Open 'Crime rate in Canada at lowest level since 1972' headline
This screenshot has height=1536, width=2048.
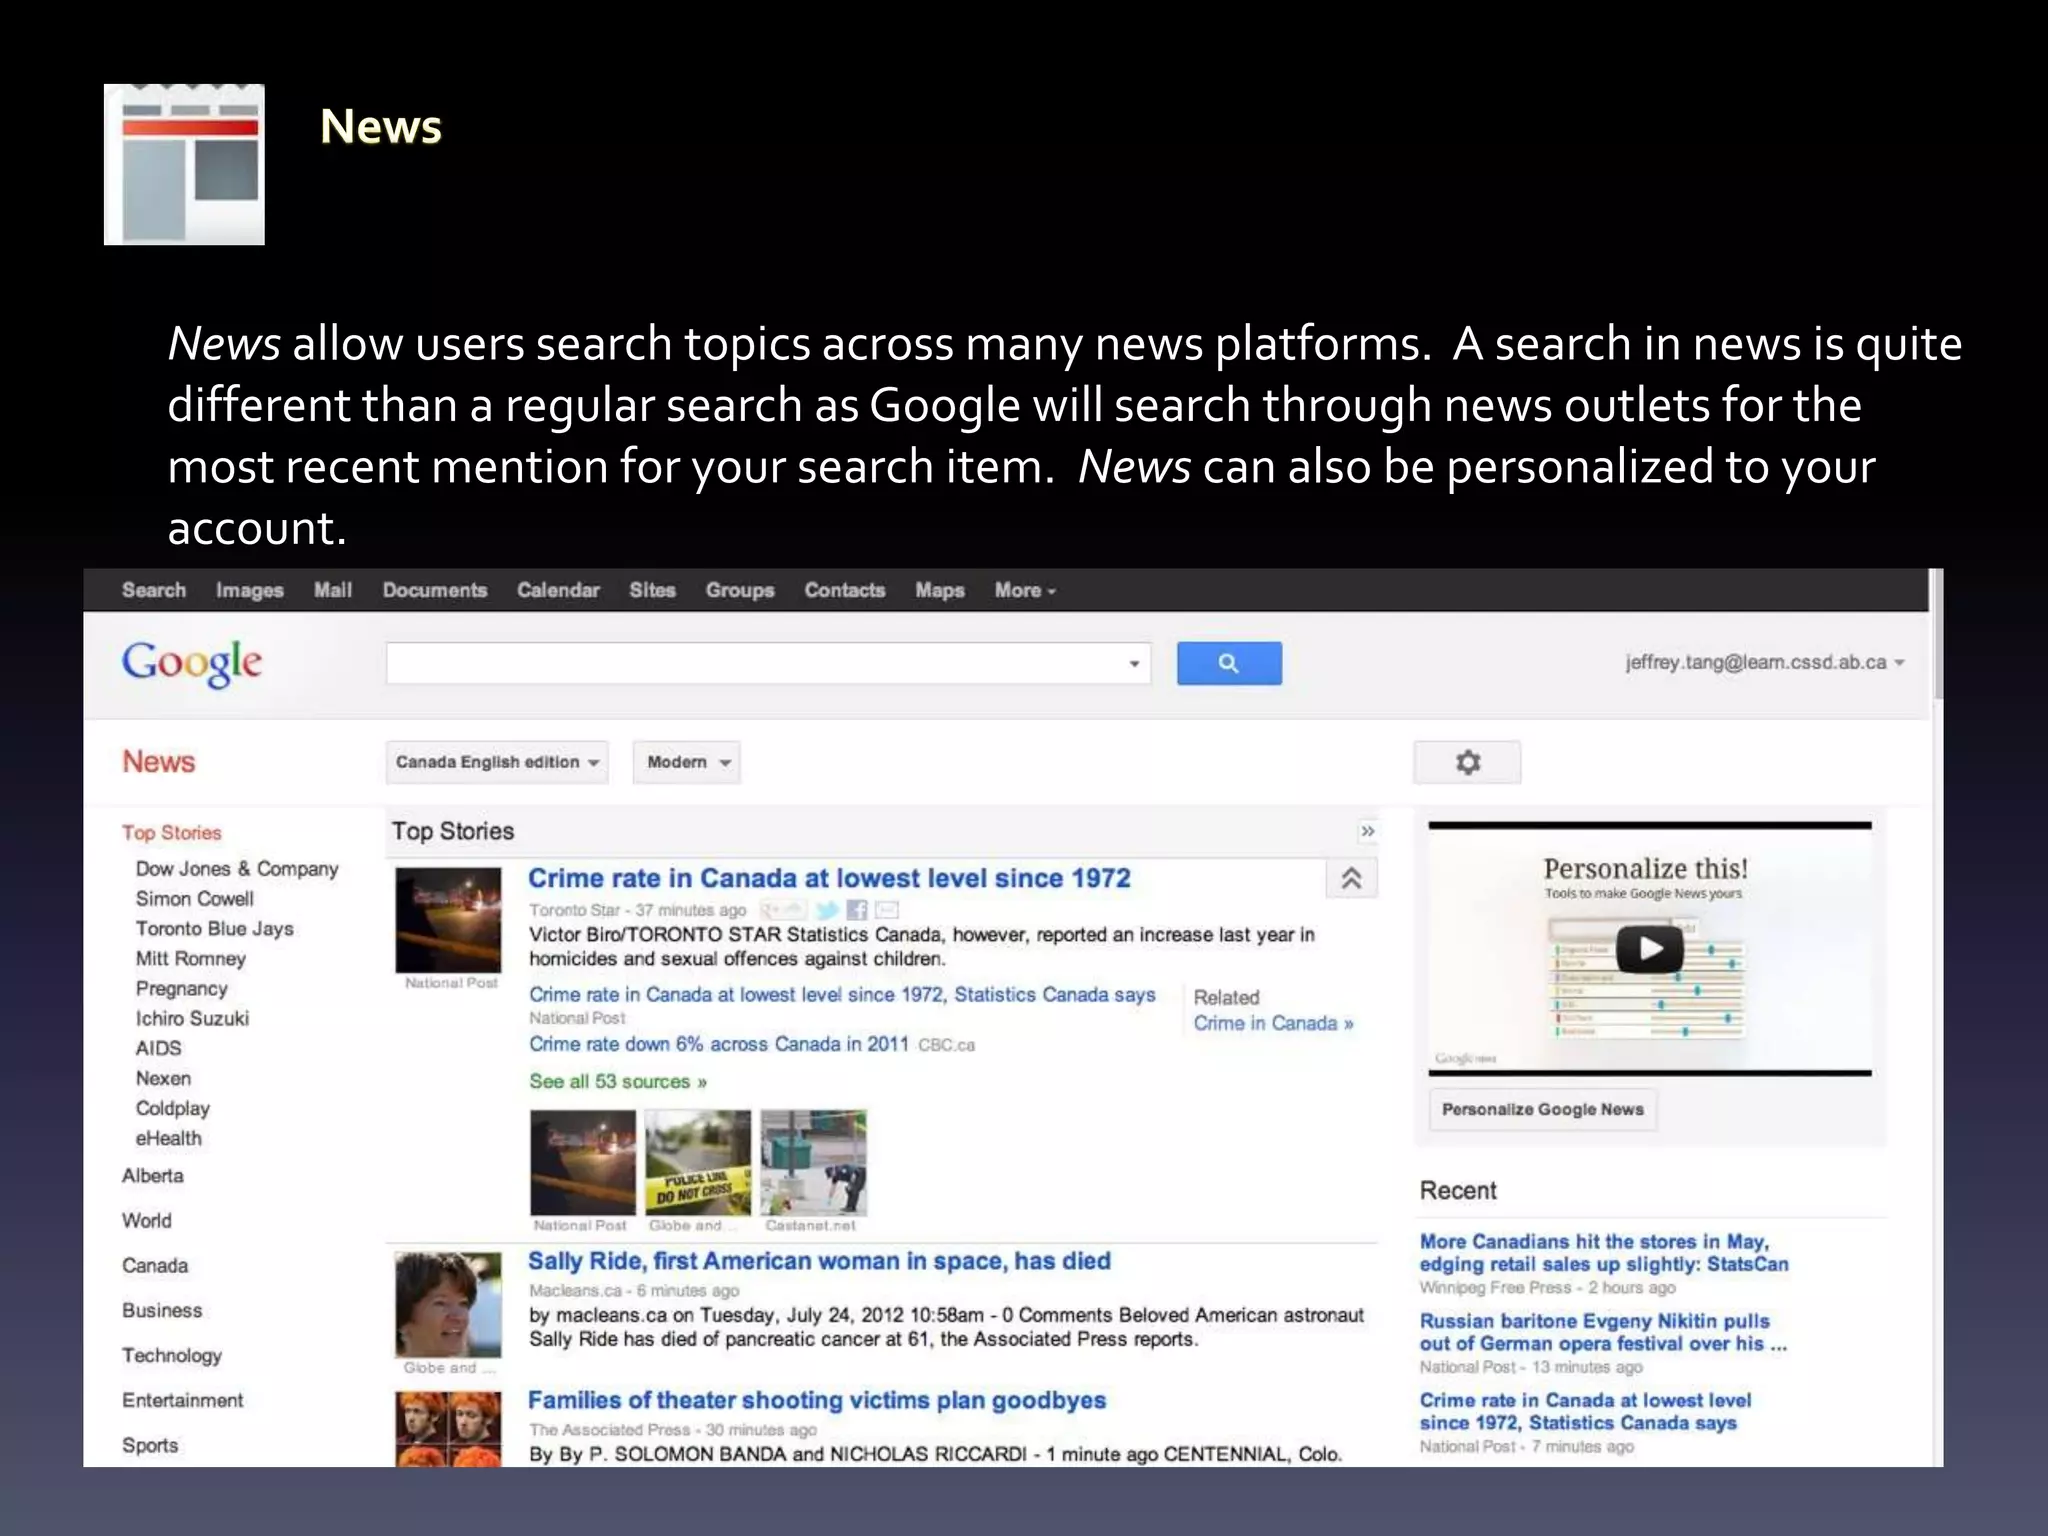pyautogui.click(x=829, y=878)
